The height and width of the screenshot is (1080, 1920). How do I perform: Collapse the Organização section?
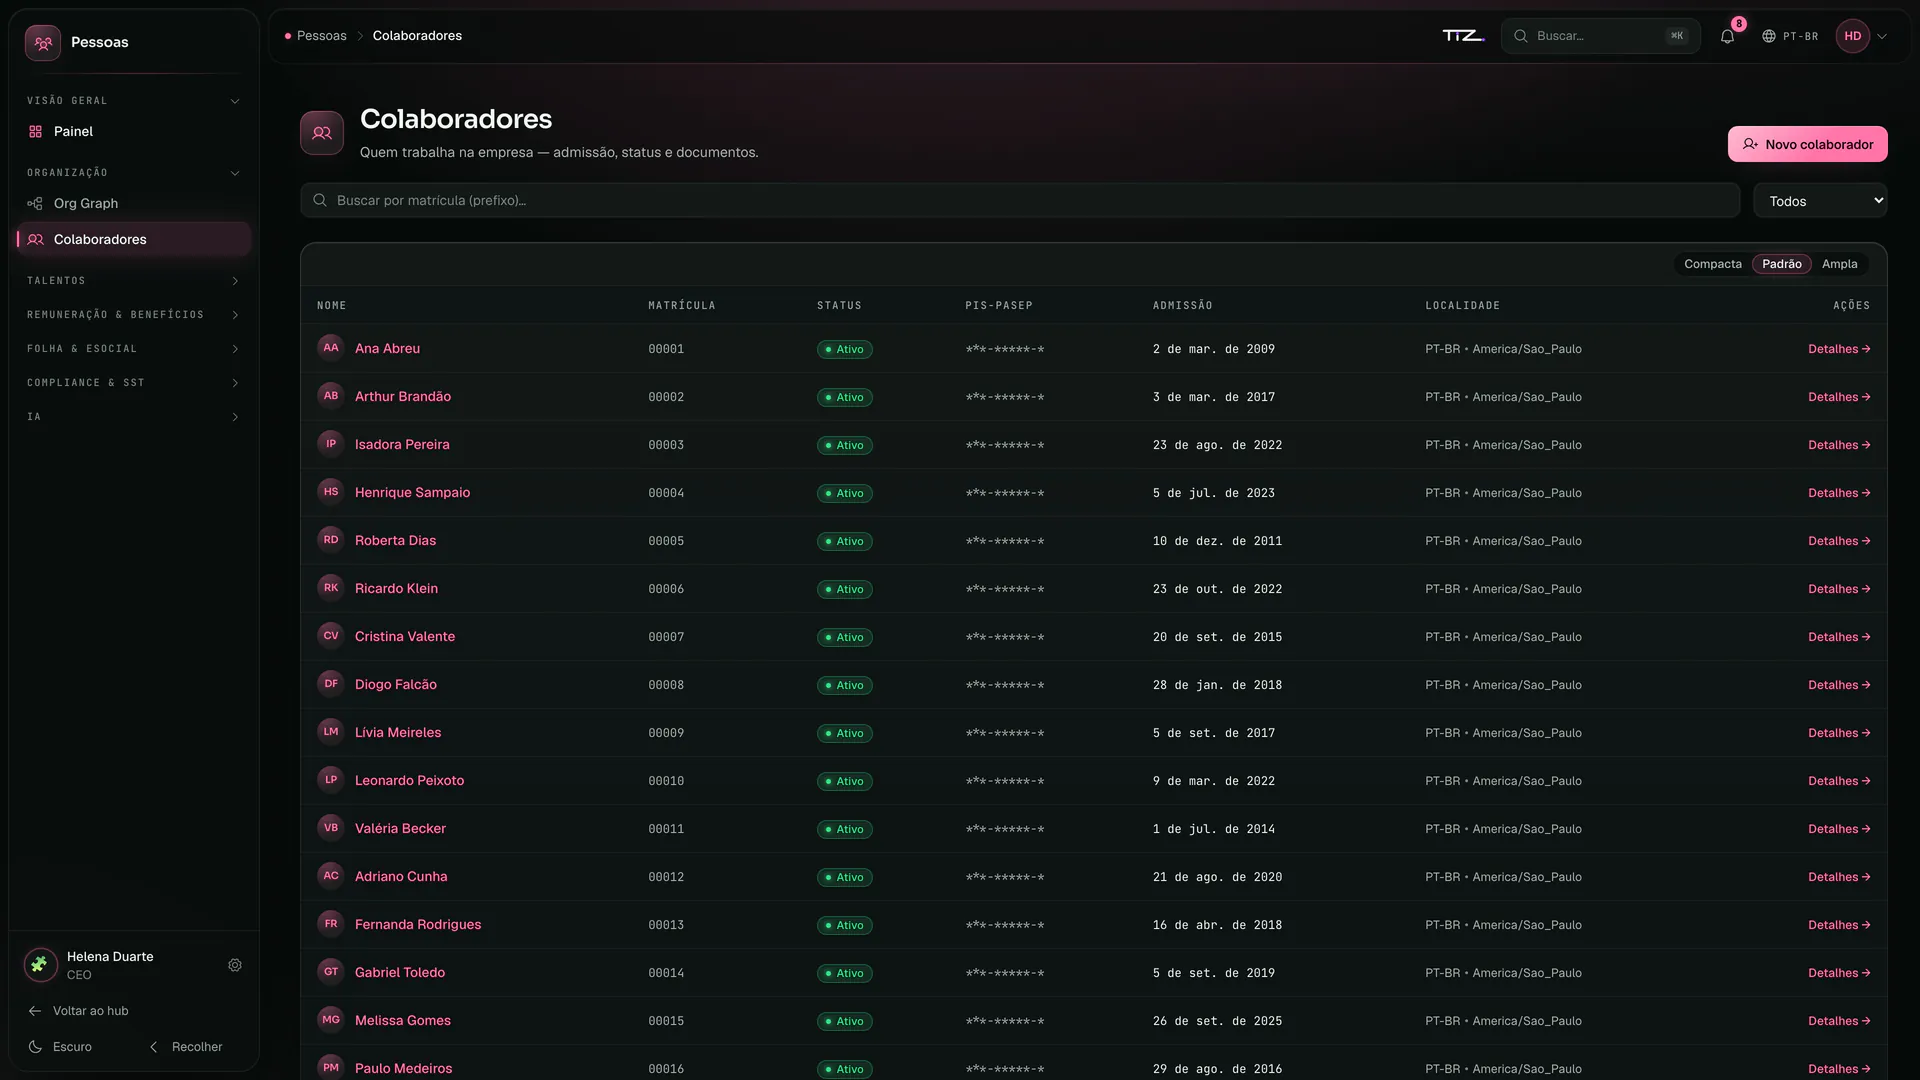(134, 173)
